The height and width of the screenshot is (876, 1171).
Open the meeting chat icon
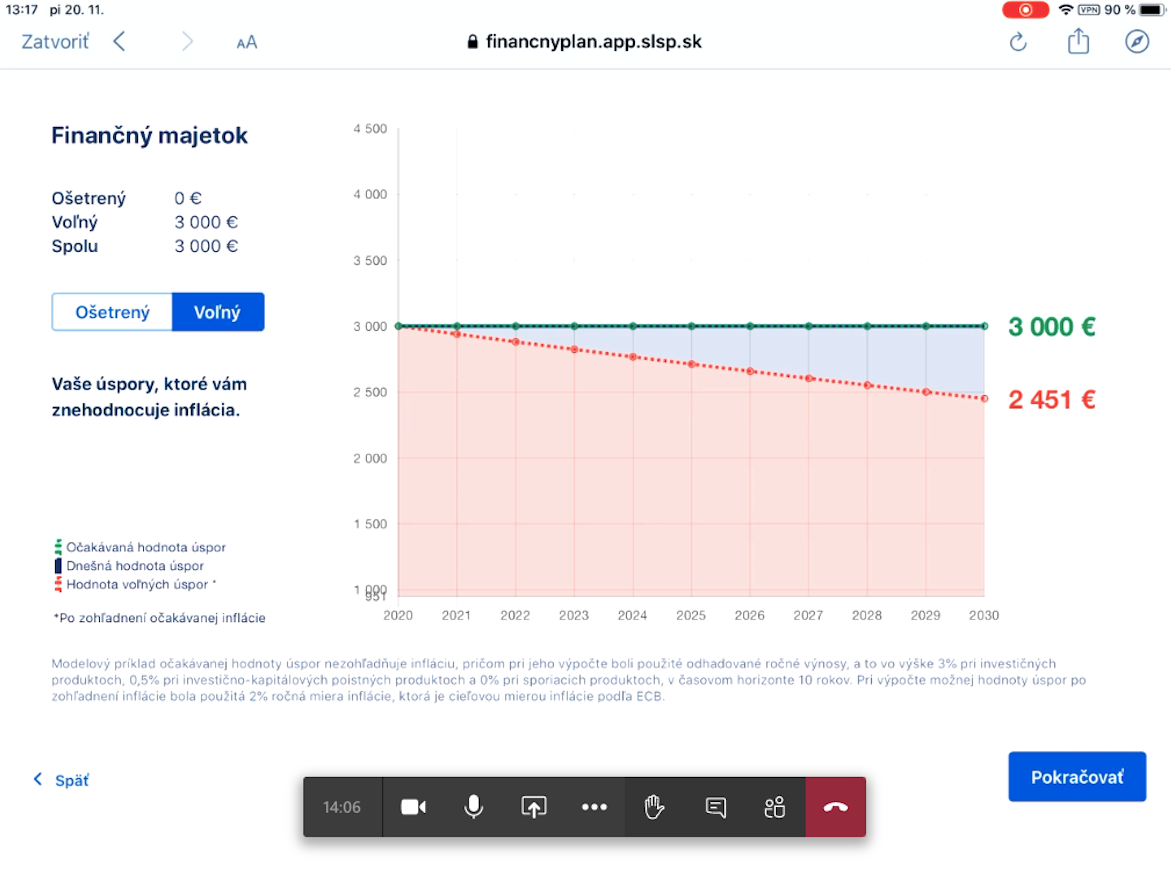click(x=715, y=807)
